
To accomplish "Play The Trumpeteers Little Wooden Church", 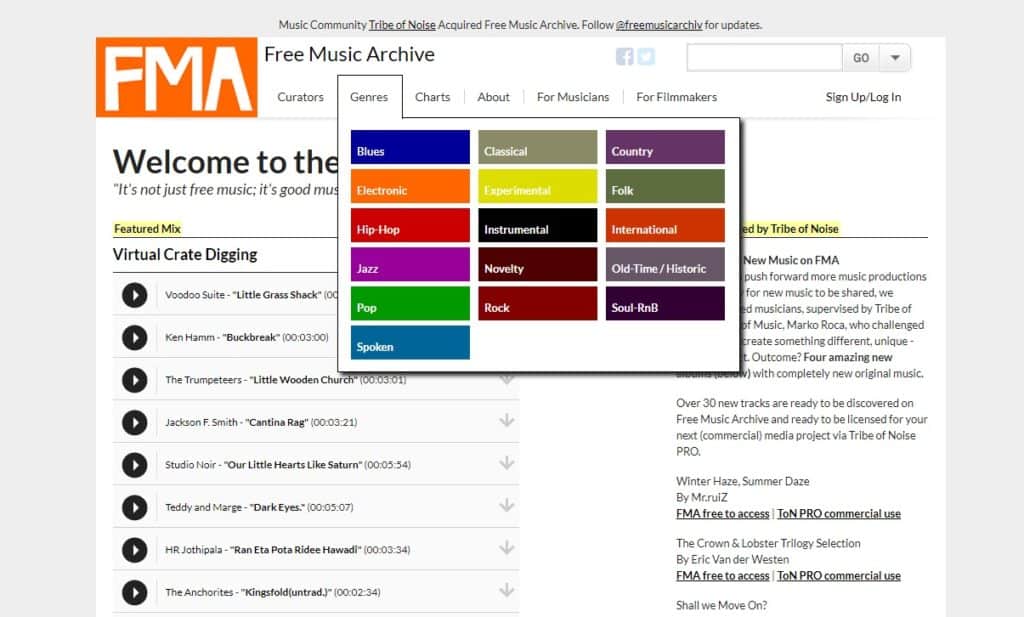I will (135, 380).
